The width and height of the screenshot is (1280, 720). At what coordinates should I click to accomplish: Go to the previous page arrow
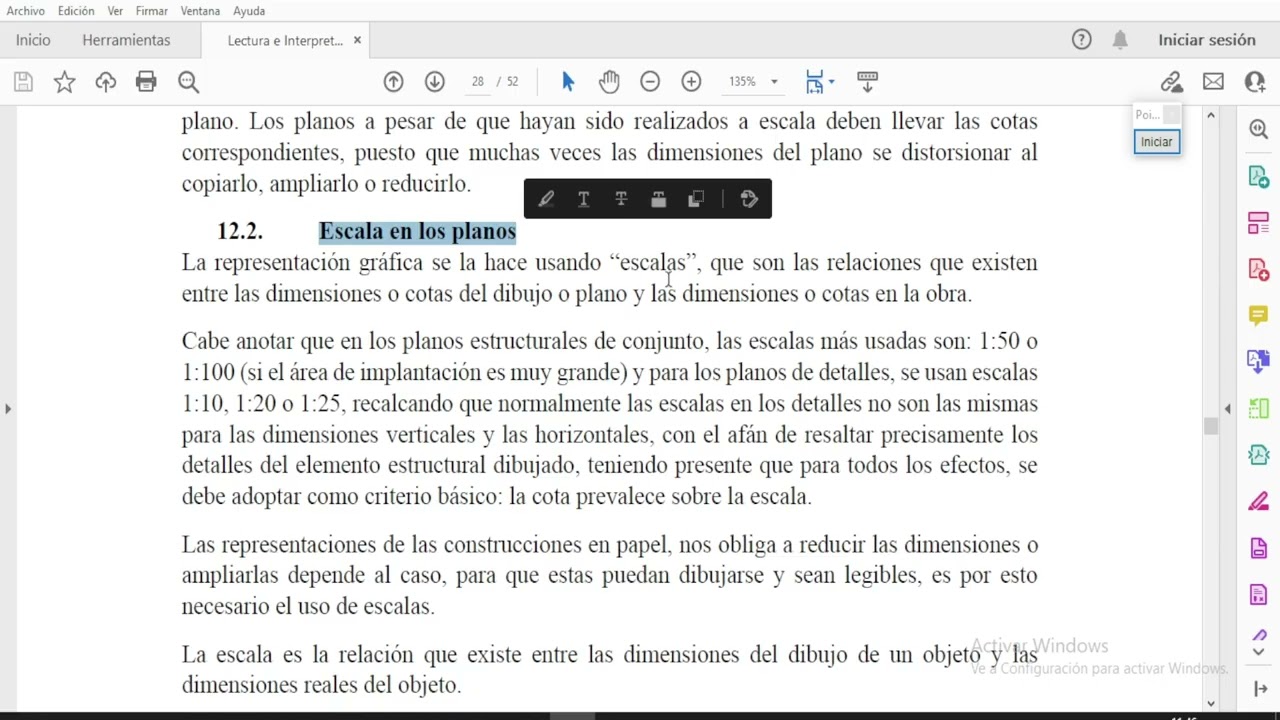pos(393,82)
